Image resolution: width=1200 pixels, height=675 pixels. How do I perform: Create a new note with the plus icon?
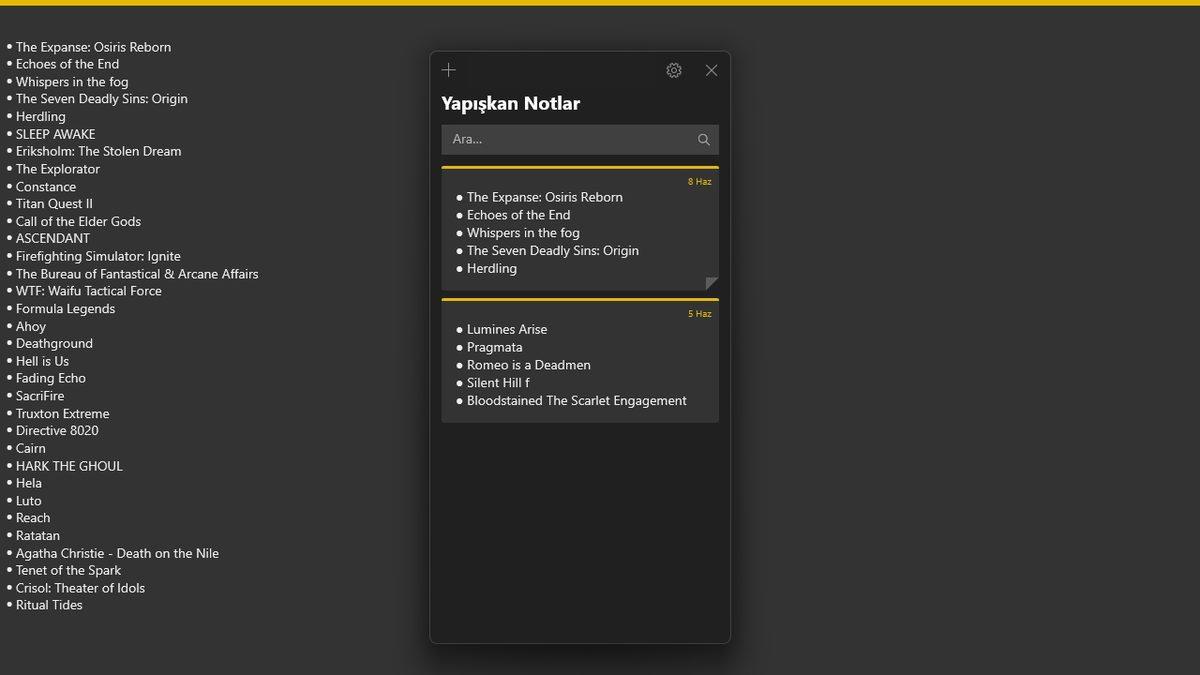(449, 70)
